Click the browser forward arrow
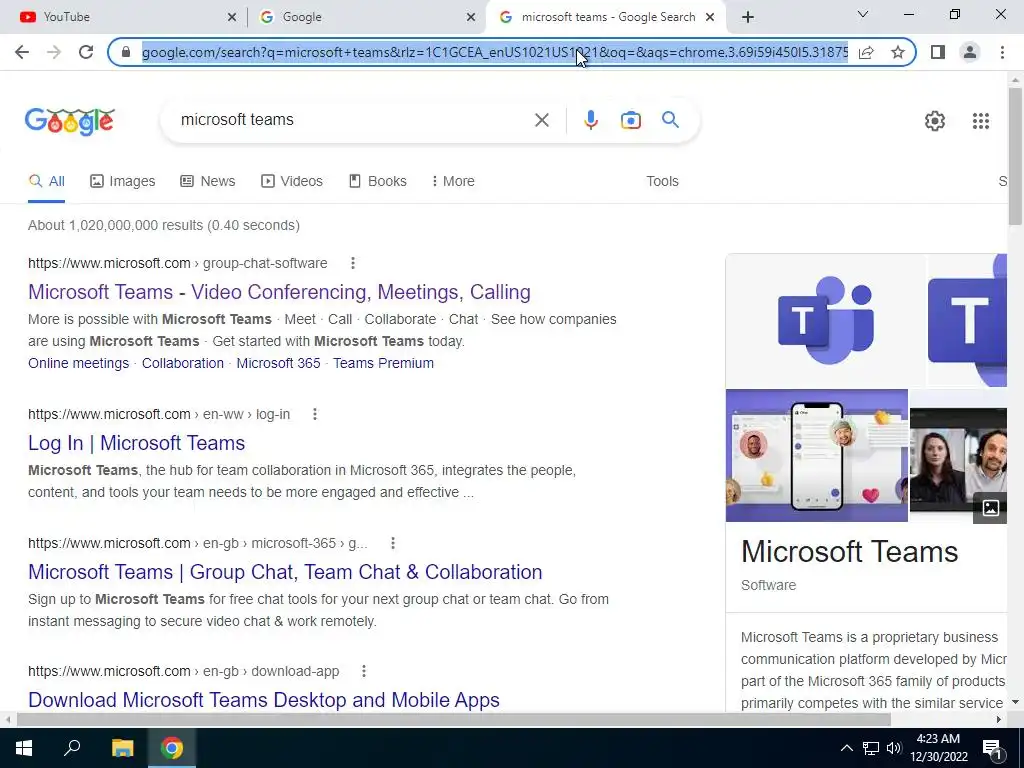 pos(54,52)
